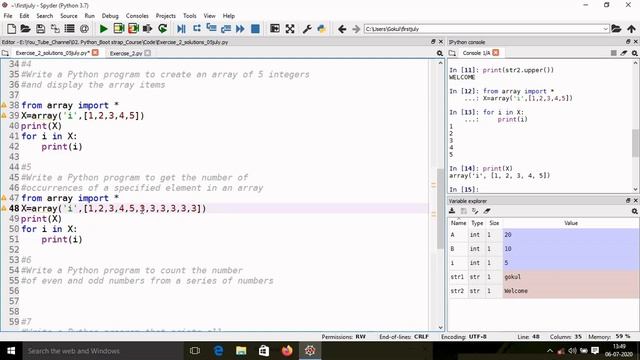Close the Exercise_2.py tab

coord(147,53)
